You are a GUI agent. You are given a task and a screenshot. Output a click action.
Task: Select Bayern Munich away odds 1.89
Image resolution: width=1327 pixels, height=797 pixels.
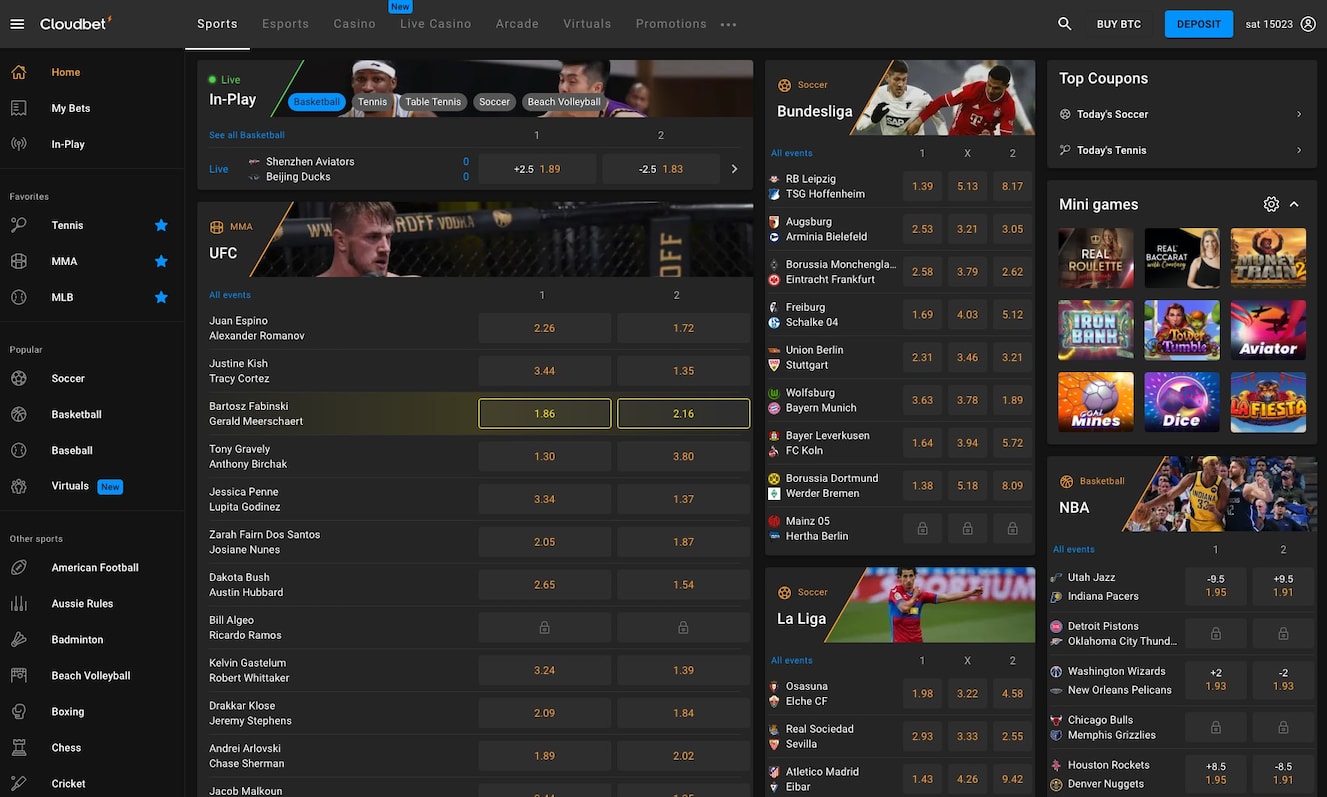click(x=1012, y=400)
